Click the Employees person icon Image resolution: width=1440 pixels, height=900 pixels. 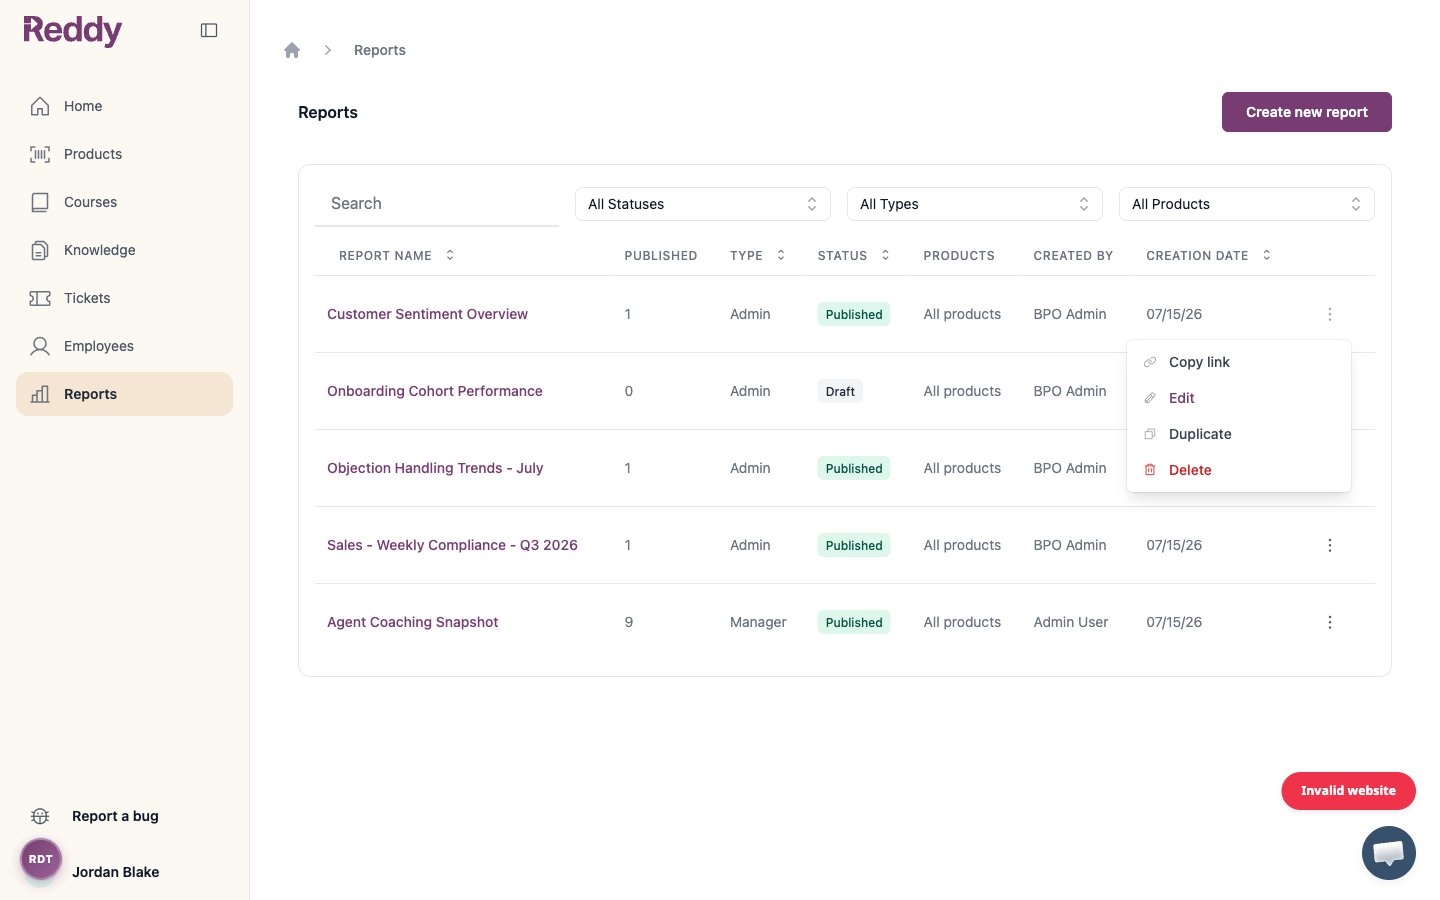pos(40,346)
